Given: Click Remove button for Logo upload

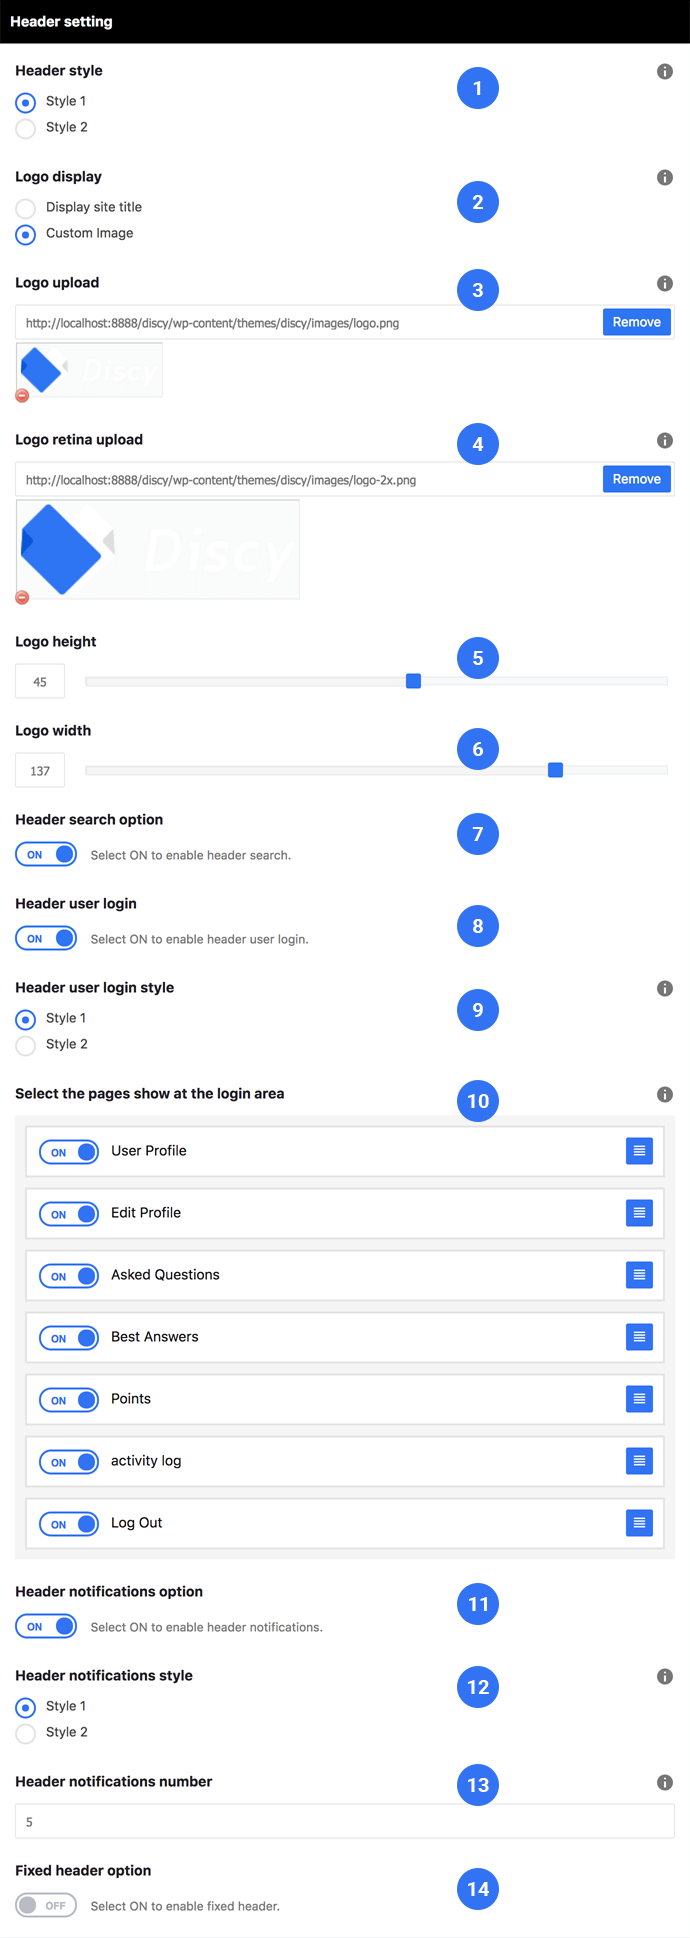Looking at the screenshot, I should tap(636, 322).
